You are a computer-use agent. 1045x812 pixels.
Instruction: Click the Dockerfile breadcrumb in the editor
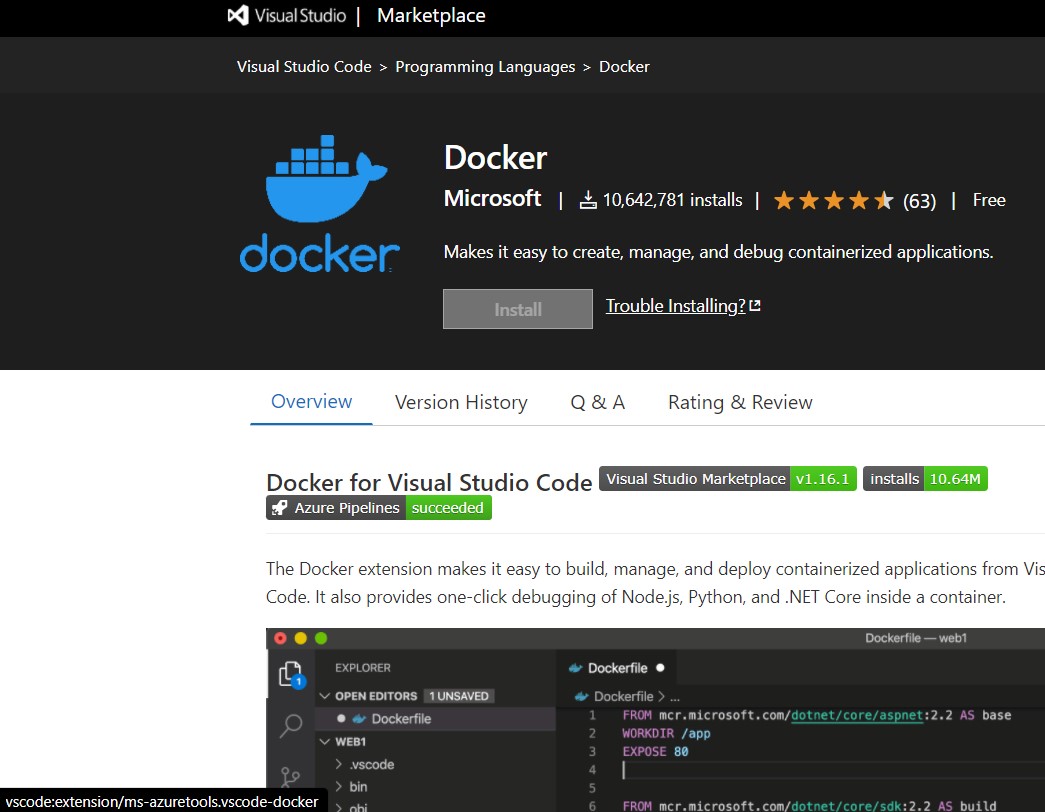click(x=623, y=696)
